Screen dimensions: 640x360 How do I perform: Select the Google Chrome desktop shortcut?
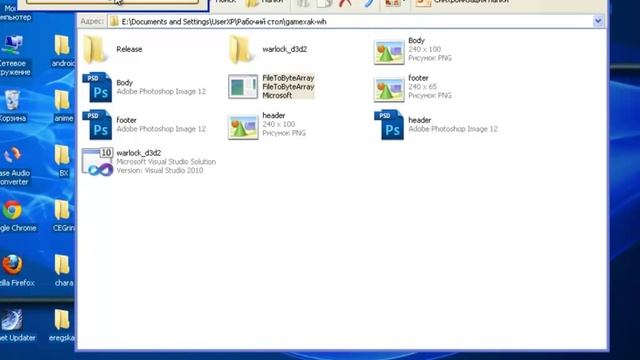18,216
